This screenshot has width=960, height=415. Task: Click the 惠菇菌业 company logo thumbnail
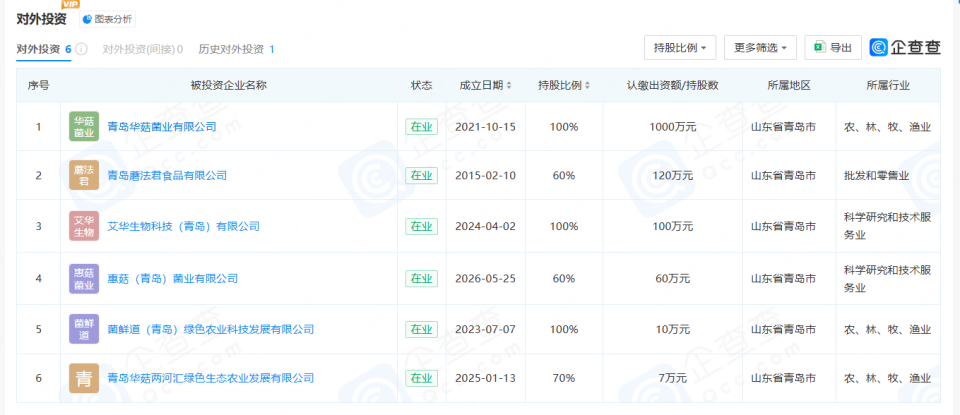coord(84,279)
